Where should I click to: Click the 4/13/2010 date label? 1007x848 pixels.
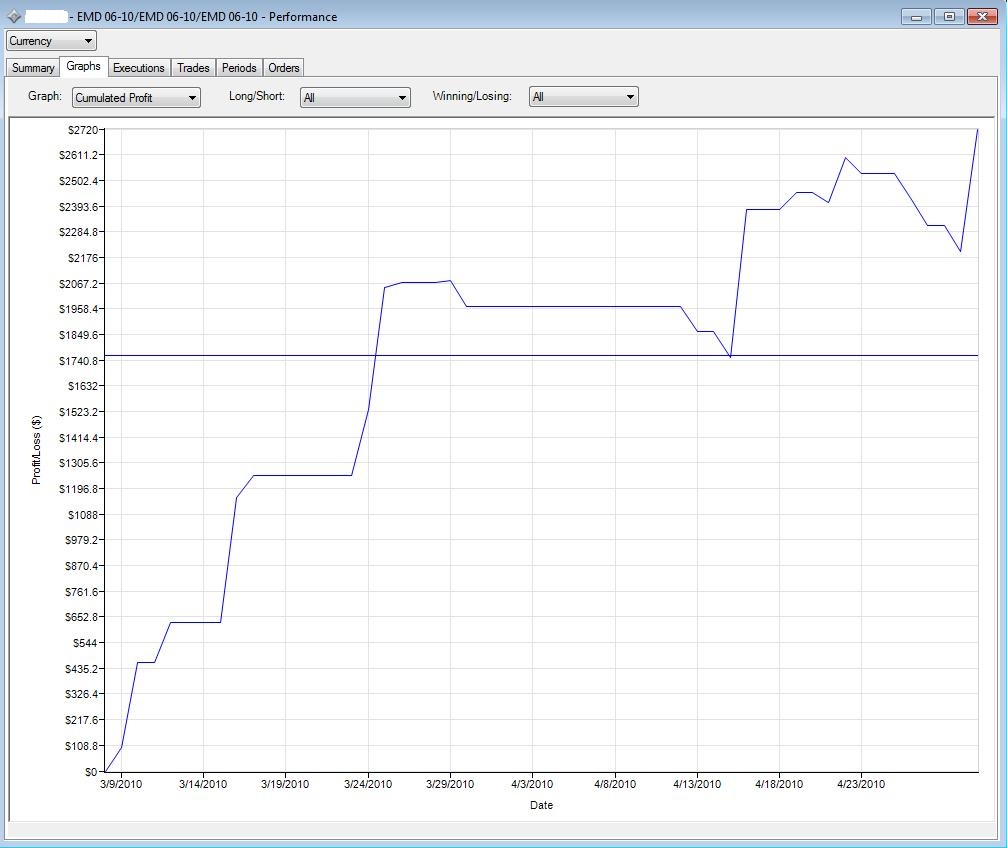click(x=697, y=784)
